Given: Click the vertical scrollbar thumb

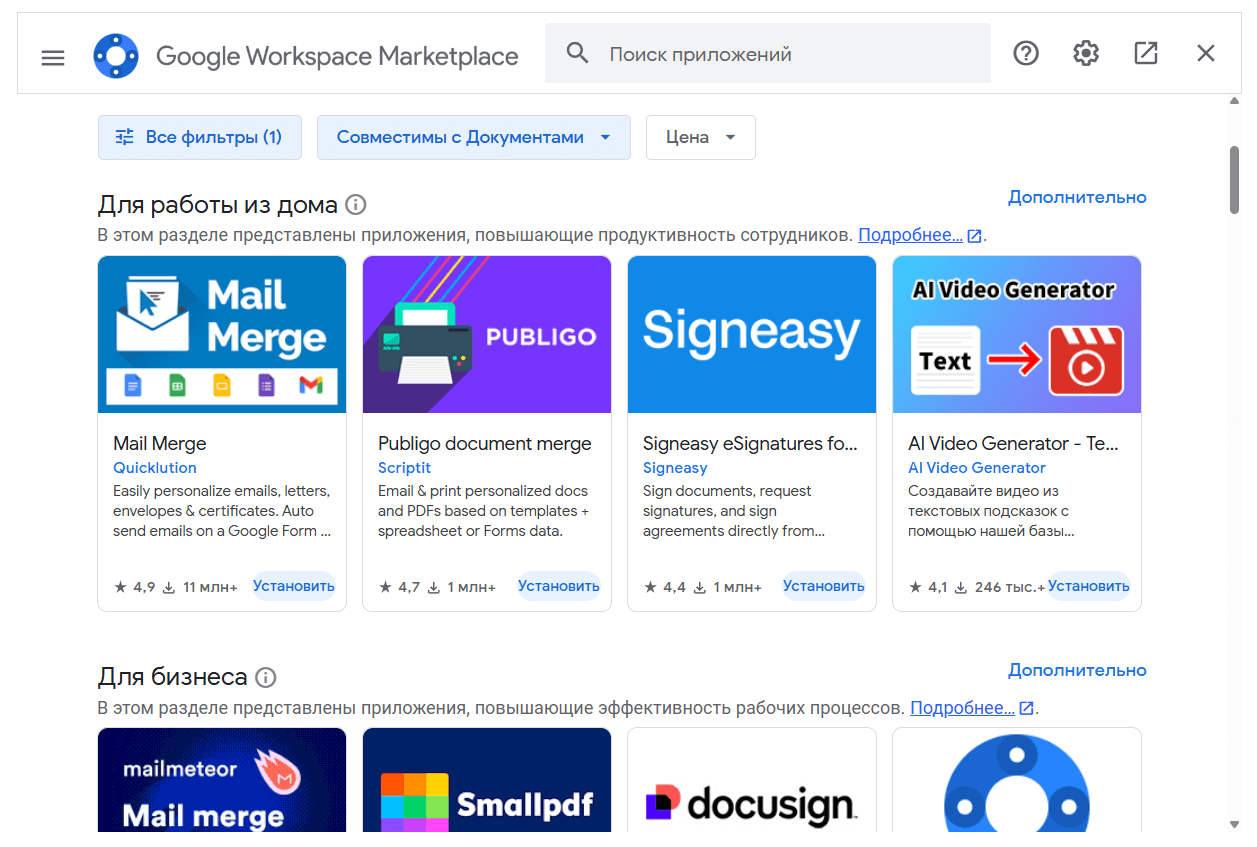Looking at the screenshot, I should (x=1234, y=180).
